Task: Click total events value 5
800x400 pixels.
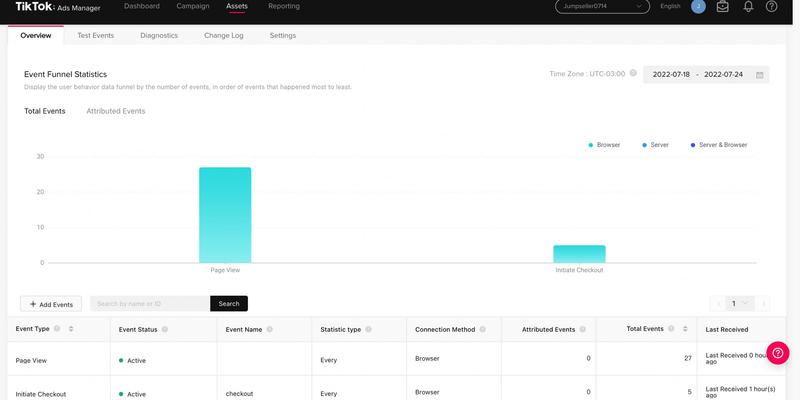Action: 690,392
